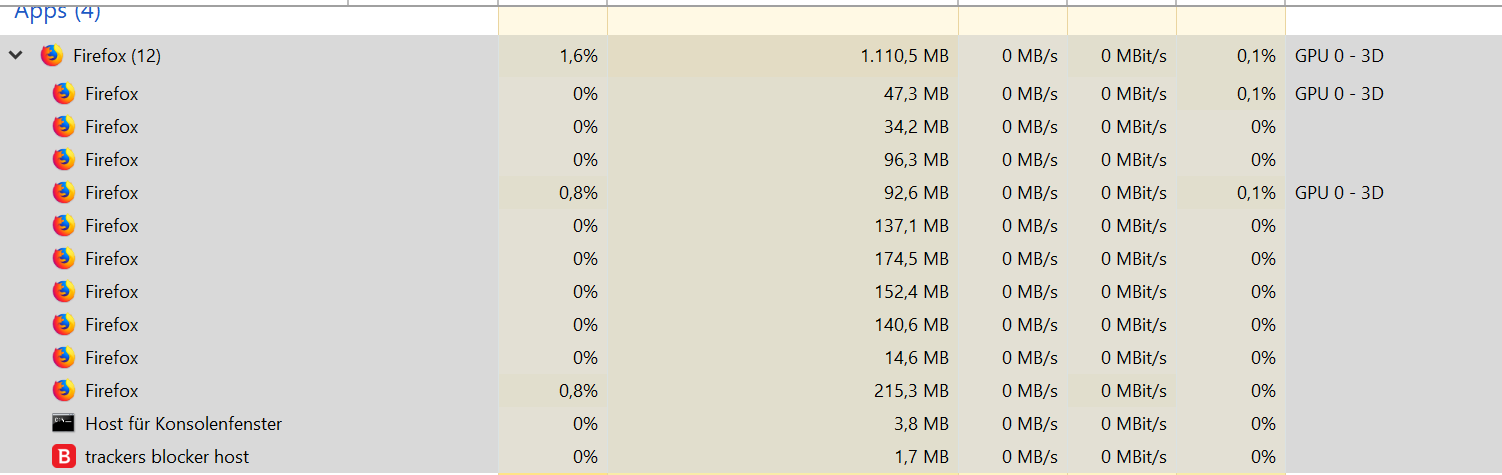Select Firefox process using 174,5 MB
The width and height of the screenshot is (1502, 475).
pyautogui.click(x=750, y=259)
